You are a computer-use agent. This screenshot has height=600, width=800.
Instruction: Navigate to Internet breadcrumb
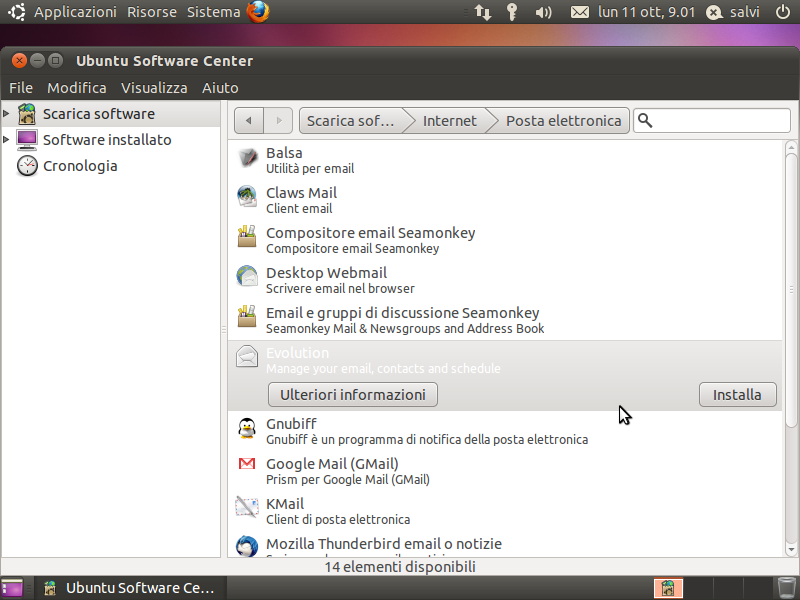coord(449,121)
